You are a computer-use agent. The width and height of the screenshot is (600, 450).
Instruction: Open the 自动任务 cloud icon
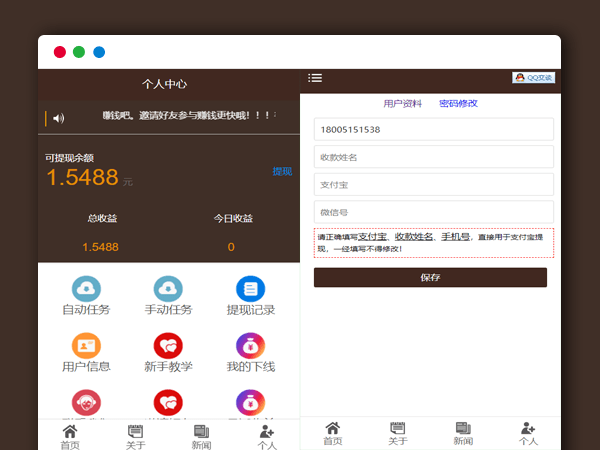pos(86,288)
